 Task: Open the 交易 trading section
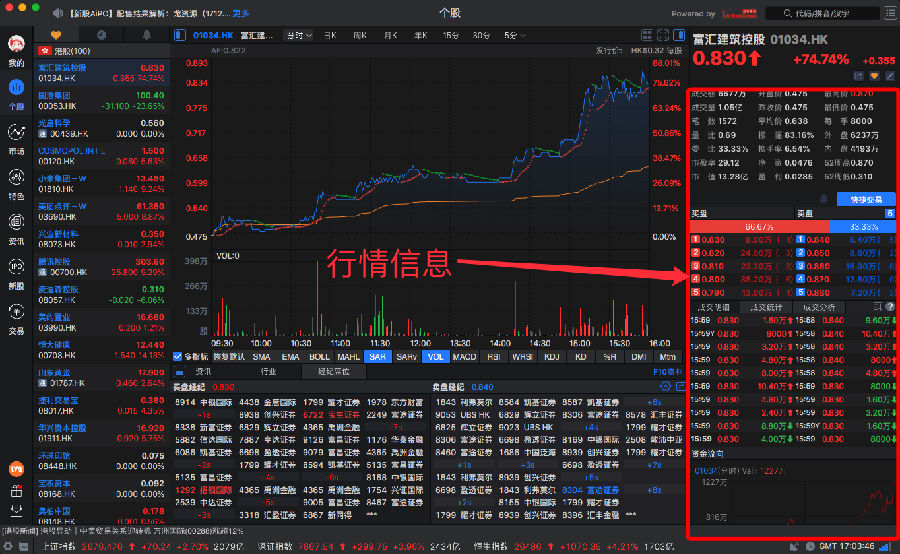pos(16,312)
